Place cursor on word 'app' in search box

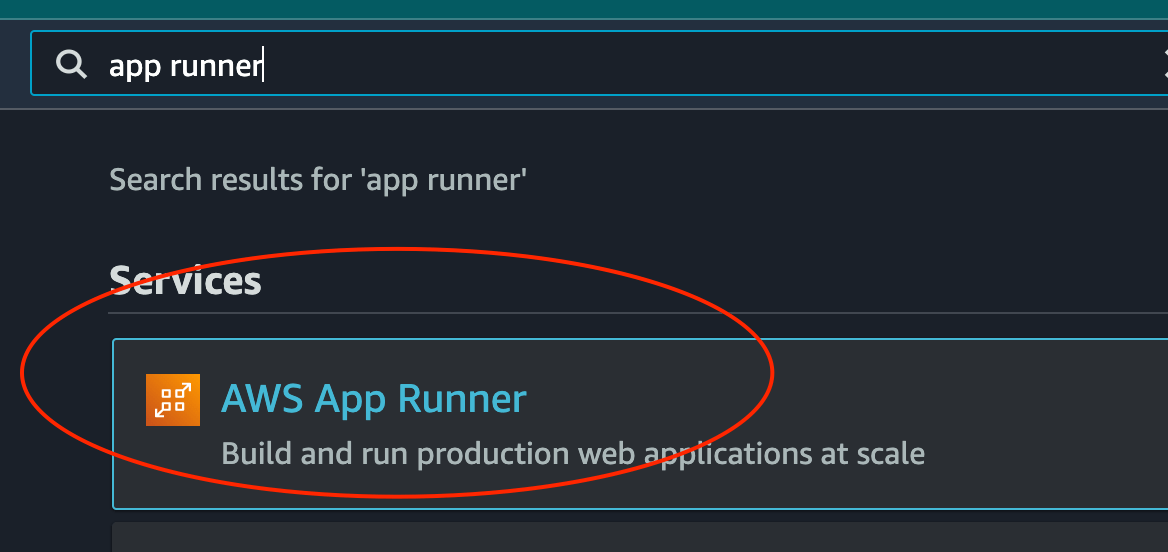[x=135, y=67]
